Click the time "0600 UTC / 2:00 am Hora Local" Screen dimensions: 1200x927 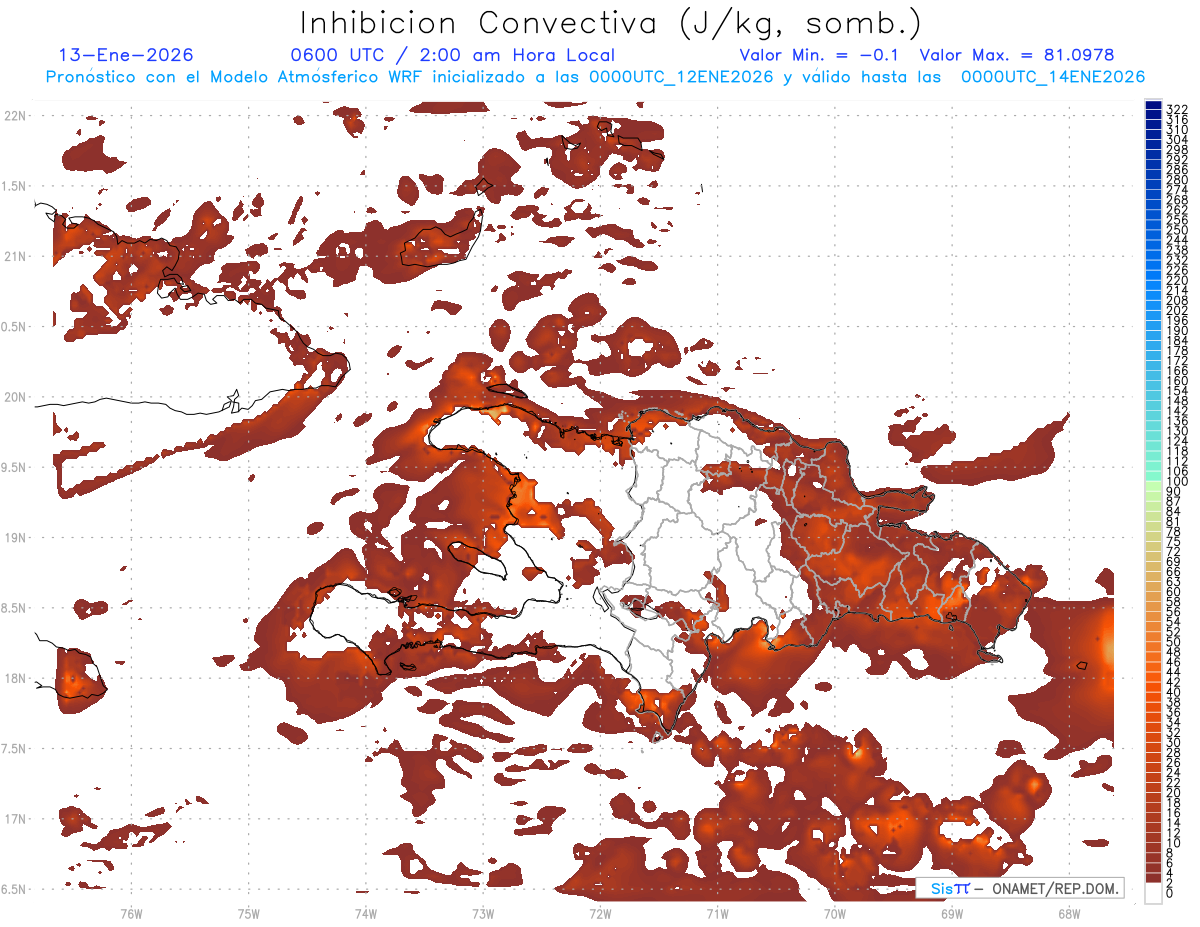tap(452, 55)
